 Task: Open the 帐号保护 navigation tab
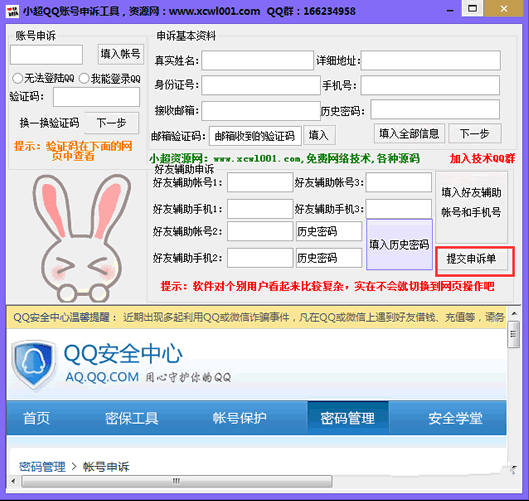pos(240,418)
